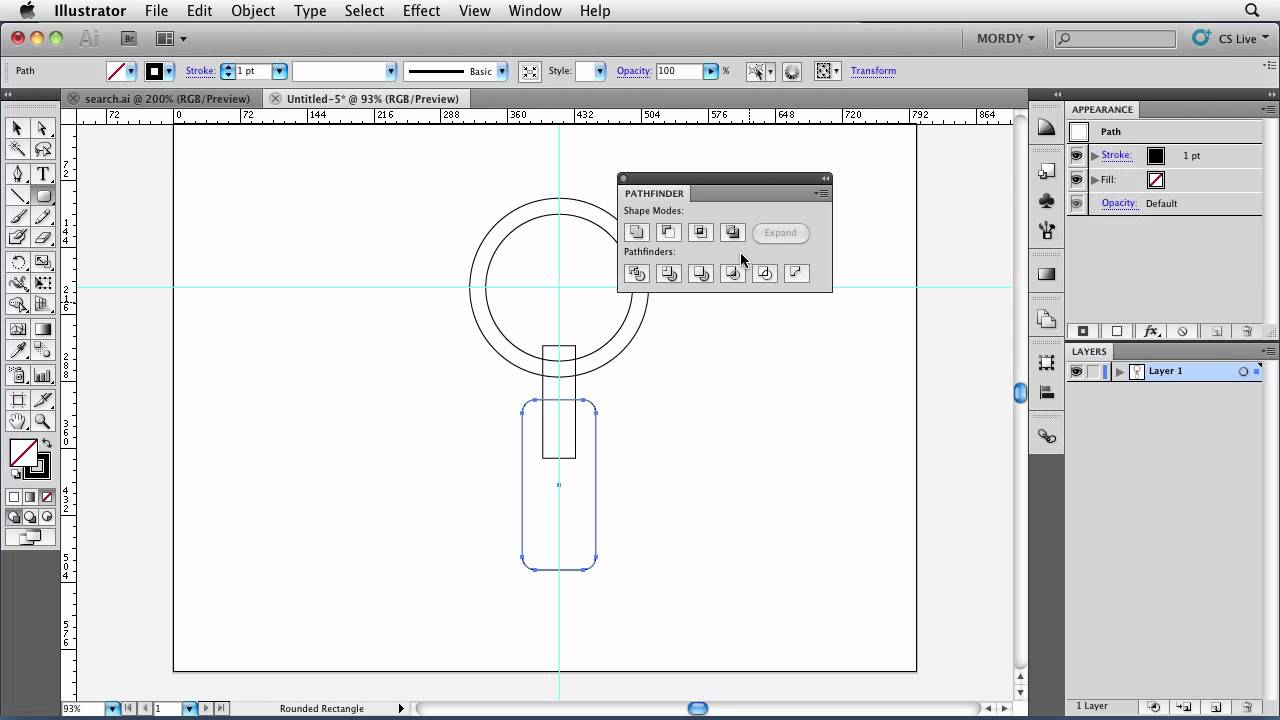Select the Unite shape mode in Pathfinder
Viewport: 1280px width, 720px height.
click(x=637, y=232)
